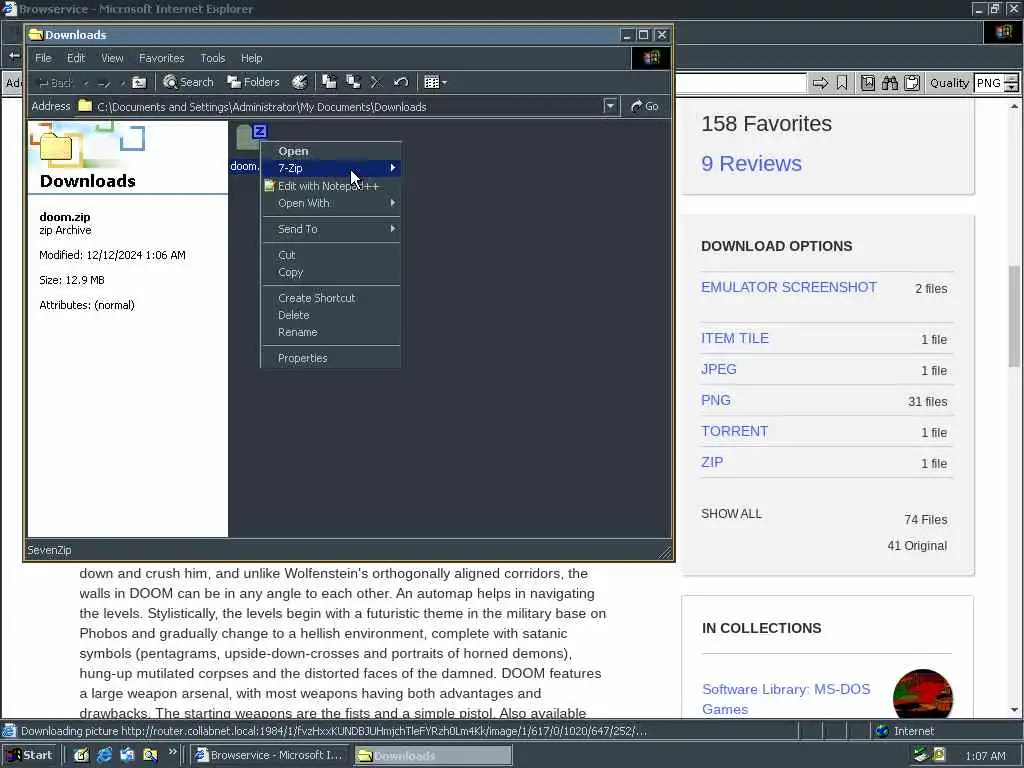This screenshot has width=1024, height=768.
Task: Click the Copy To folder icon
Action: coord(353,82)
